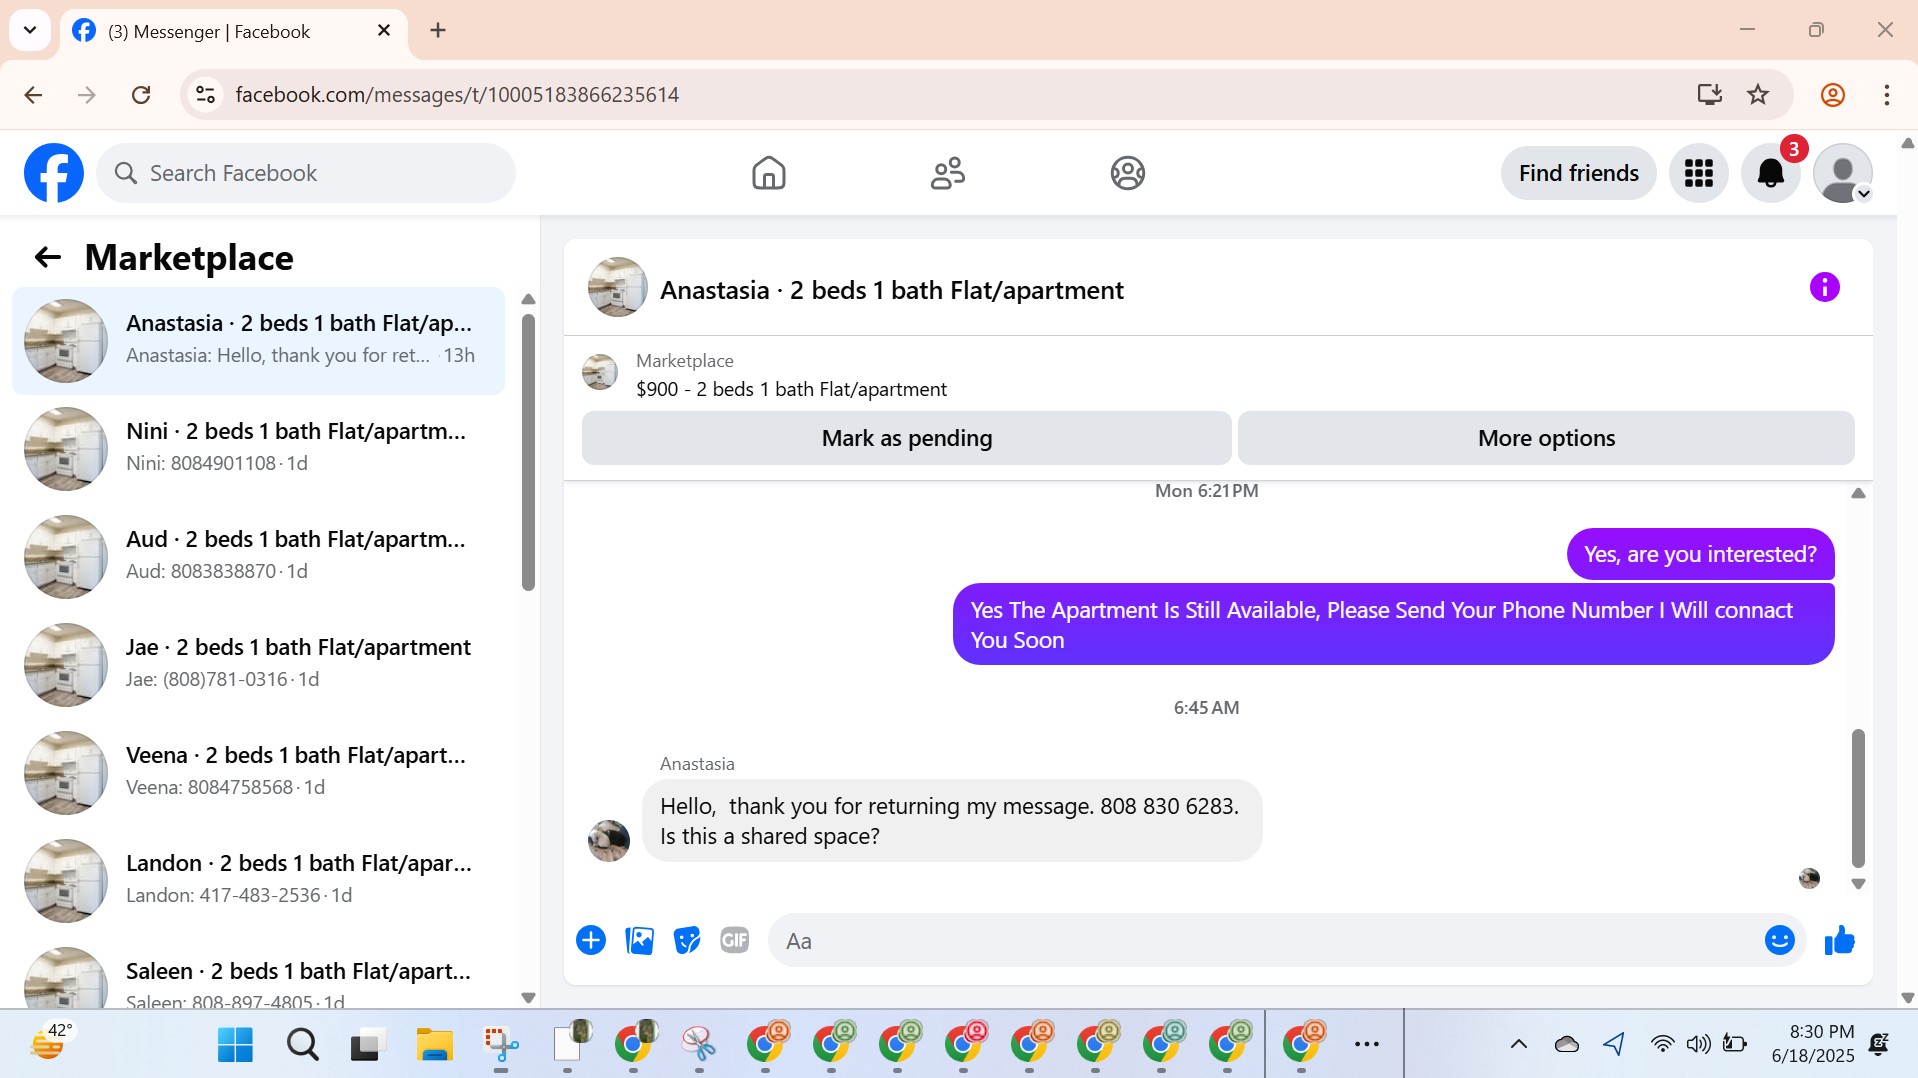Open the Facebook logo home link
The image size is (1918, 1078).
click(x=54, y=173)
